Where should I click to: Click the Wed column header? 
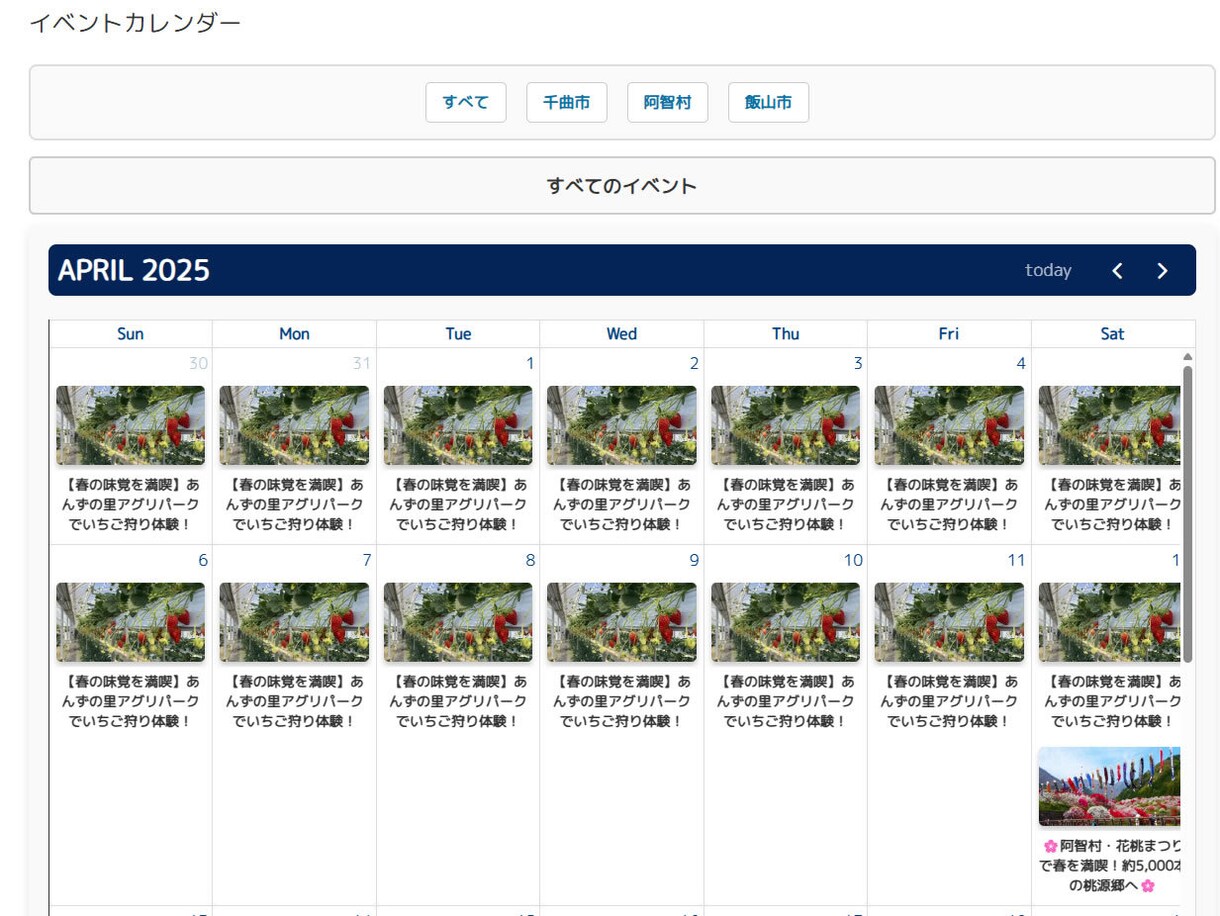tap(622, 334)
